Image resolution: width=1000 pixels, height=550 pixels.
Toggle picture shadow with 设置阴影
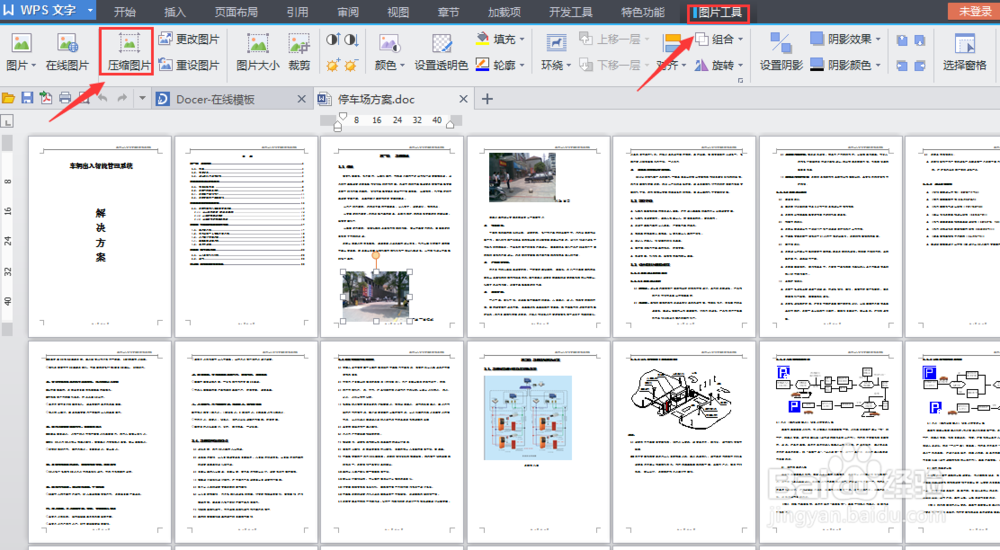point(781,52)
